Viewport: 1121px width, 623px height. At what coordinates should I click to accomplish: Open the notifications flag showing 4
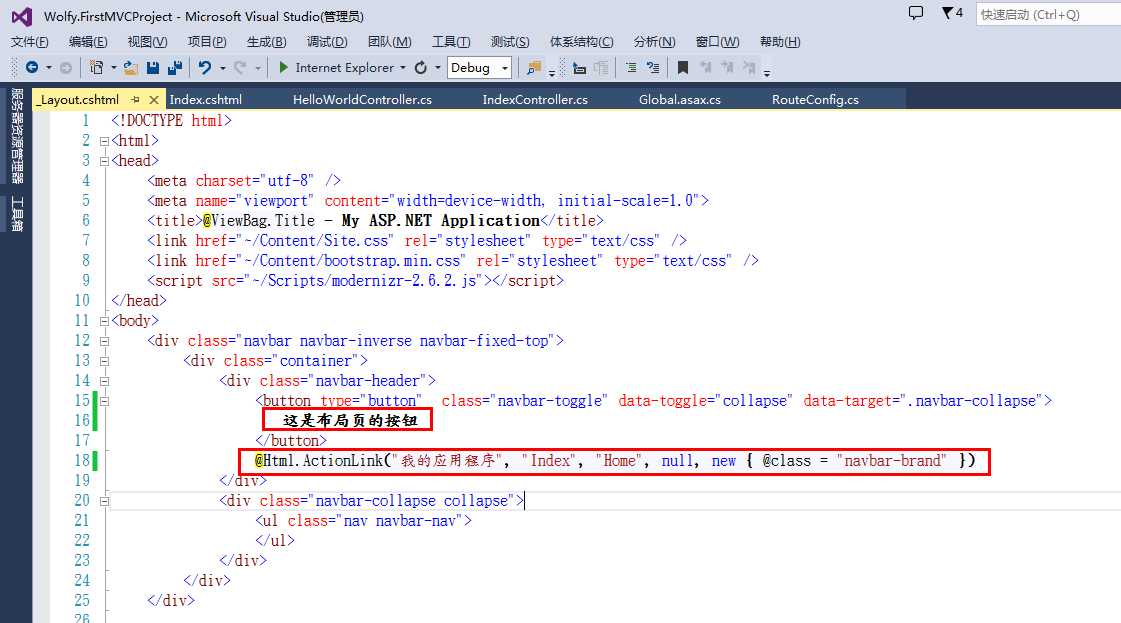click(x=952, y=13)
